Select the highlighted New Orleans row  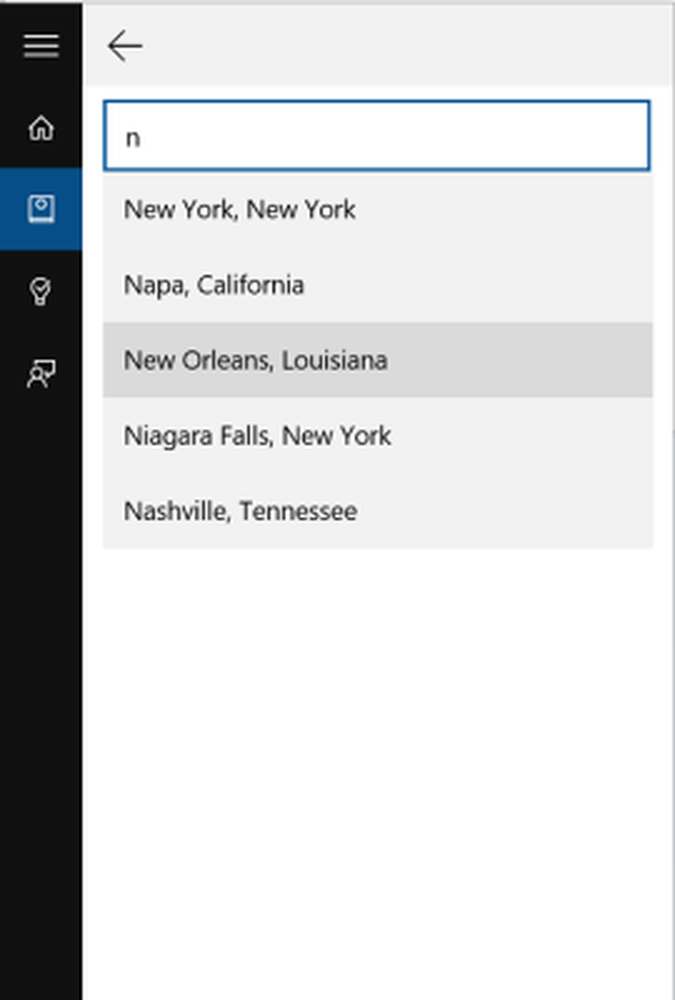coord(378,360)
